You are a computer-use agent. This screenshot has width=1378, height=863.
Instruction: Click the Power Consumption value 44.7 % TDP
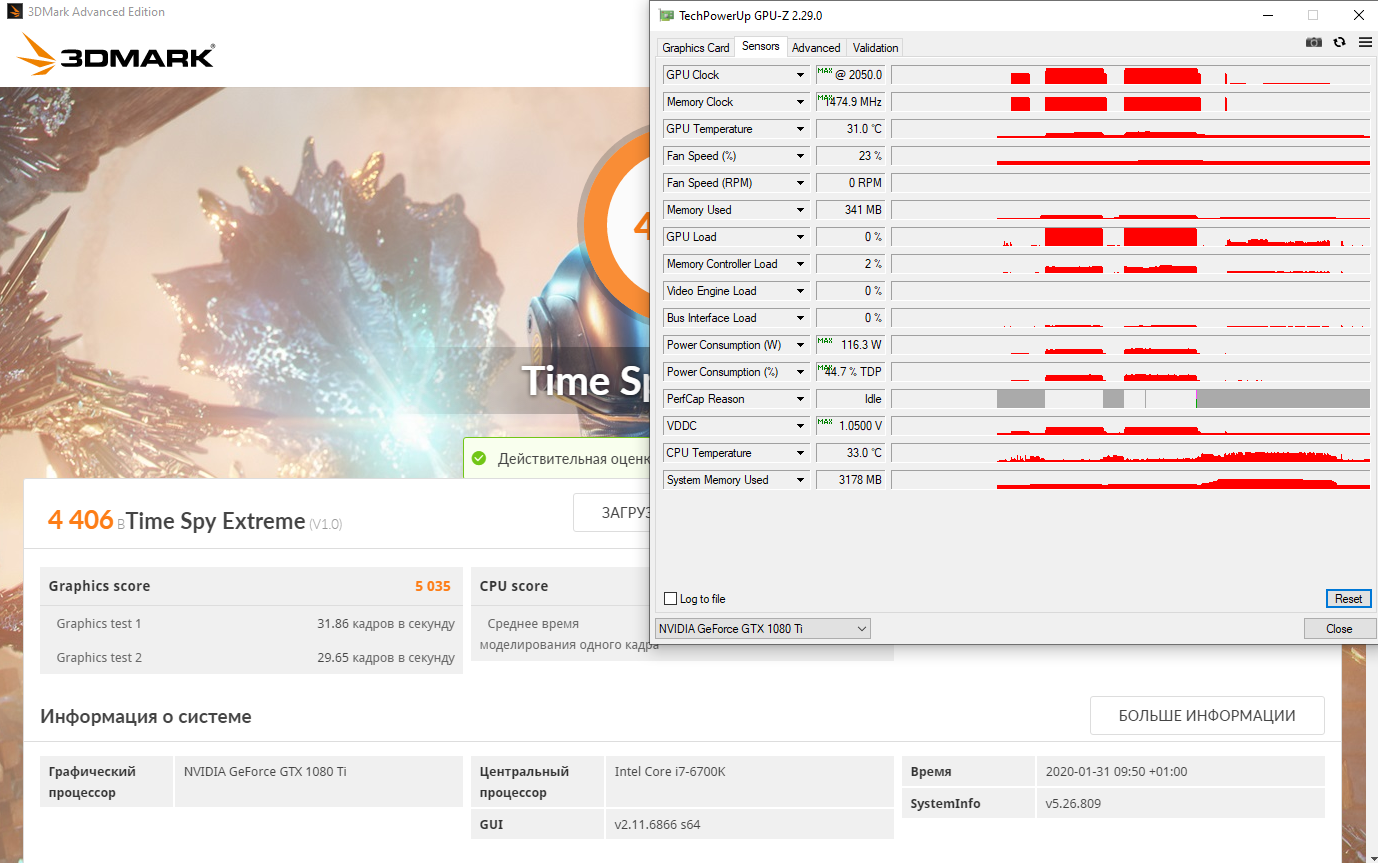(850, 372)
